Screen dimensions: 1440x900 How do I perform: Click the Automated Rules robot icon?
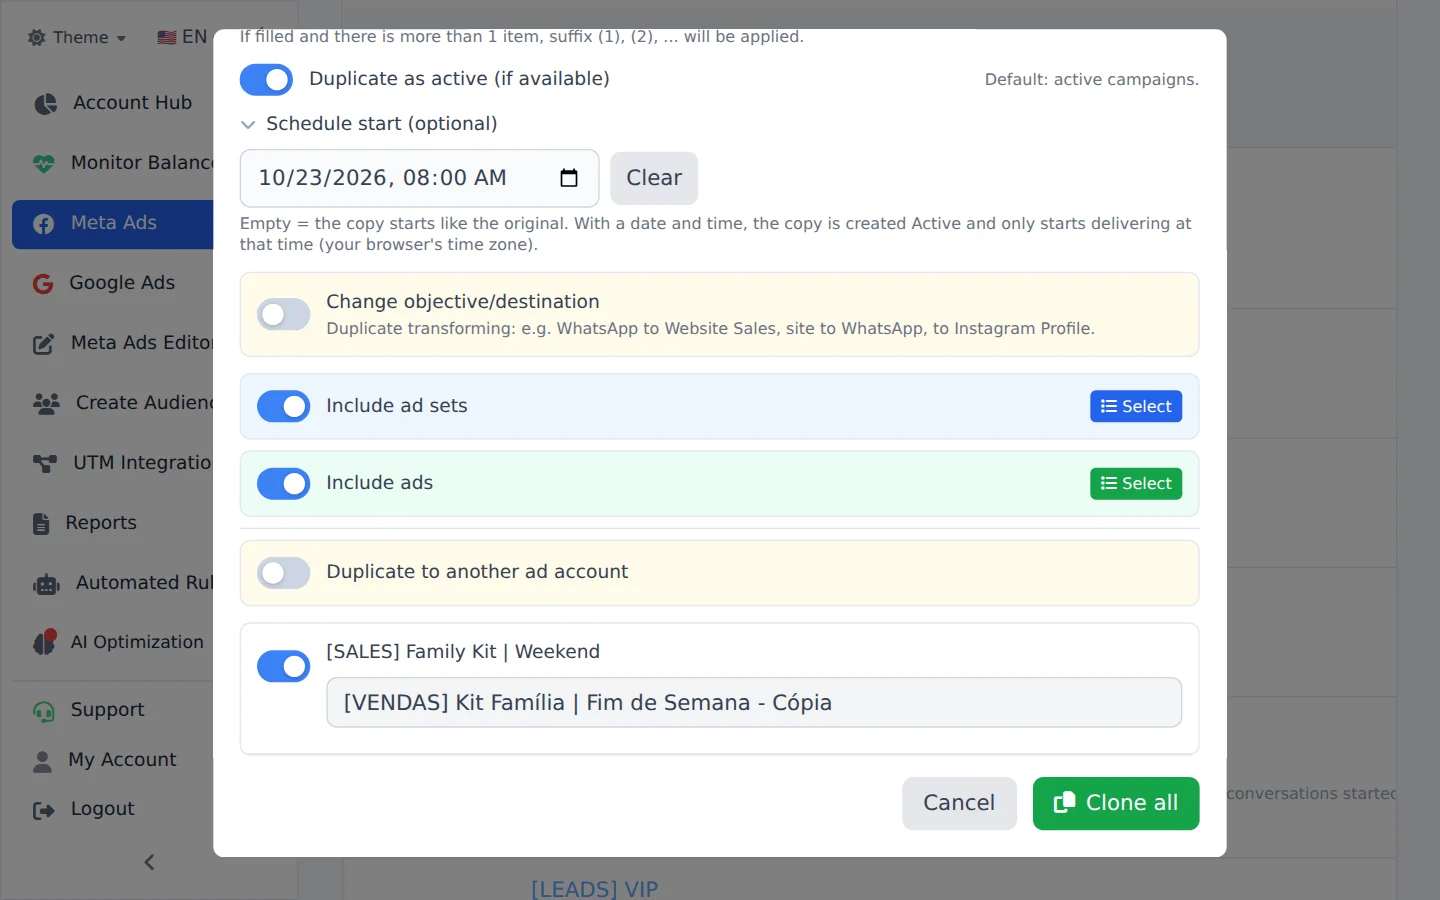click(x=46, y=584)
